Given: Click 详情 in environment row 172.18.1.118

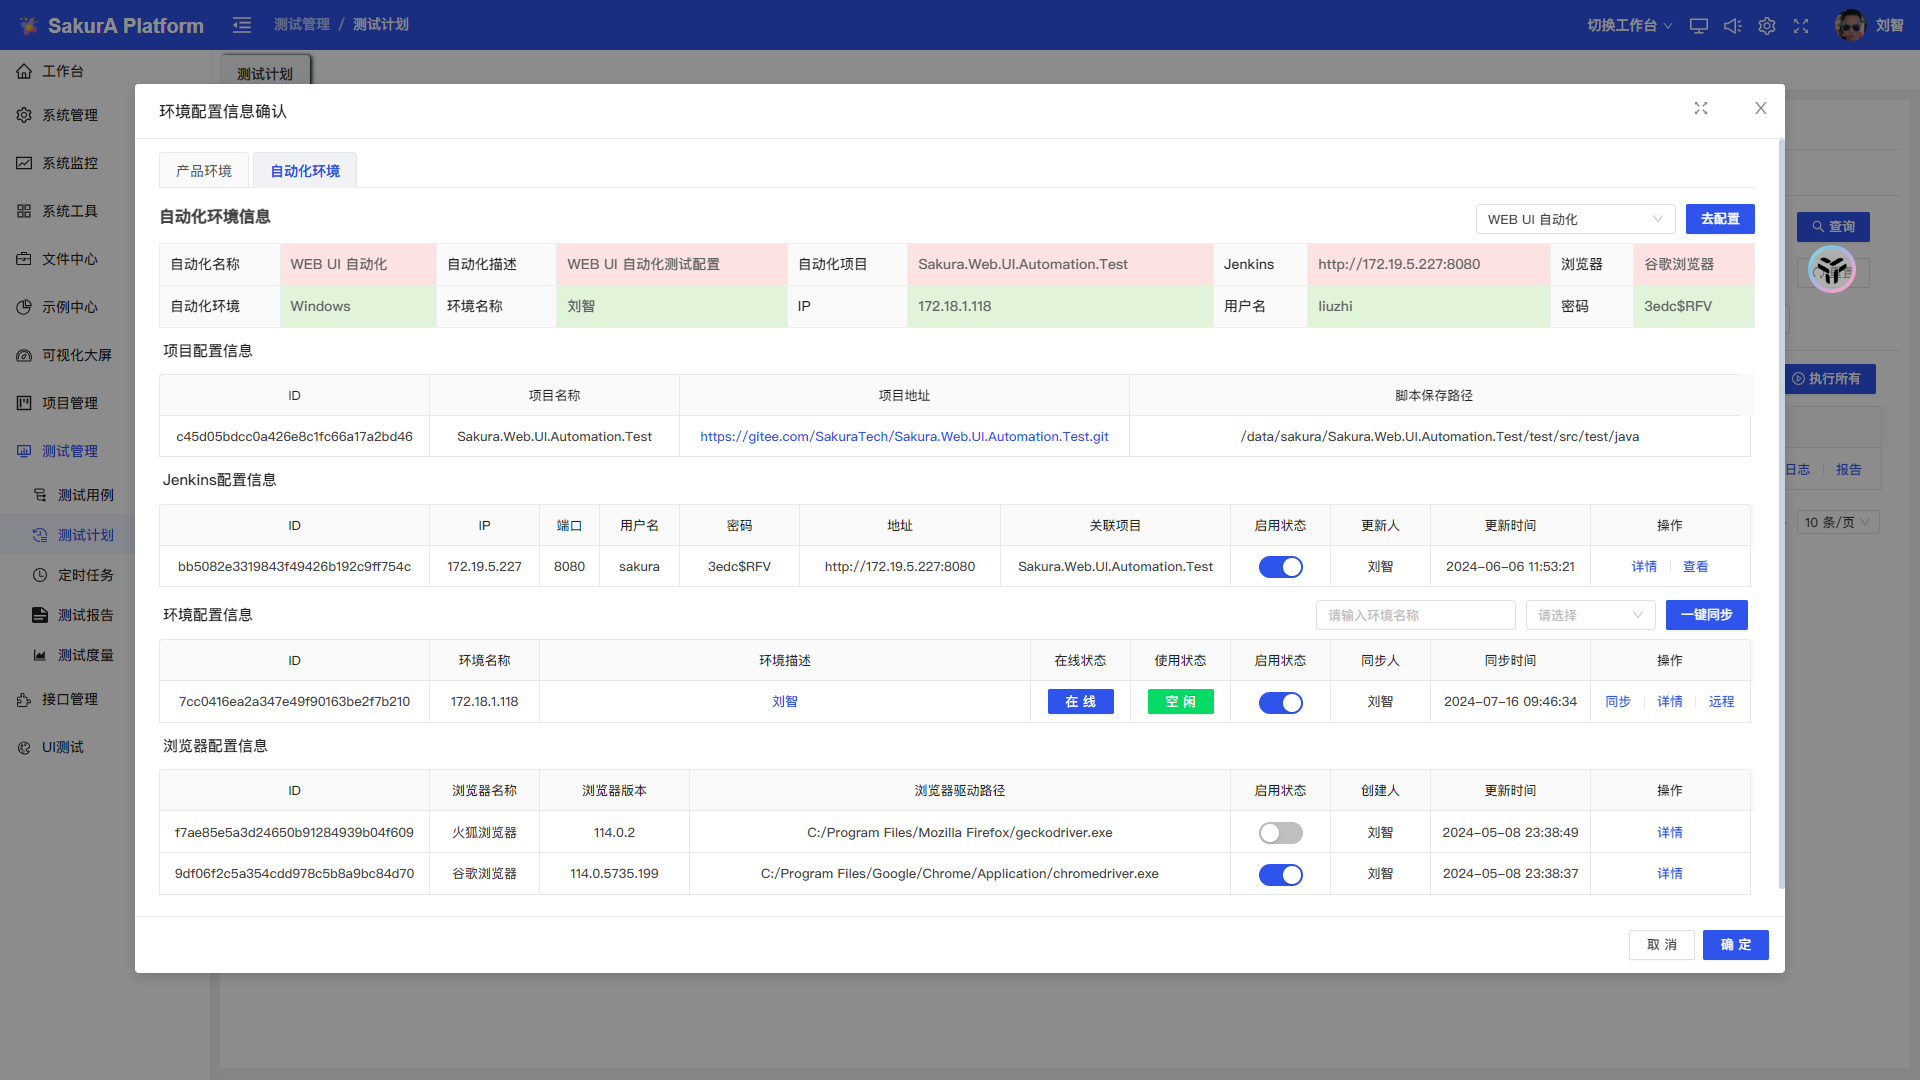Looking at the screenshot, I should [1670, 702].
